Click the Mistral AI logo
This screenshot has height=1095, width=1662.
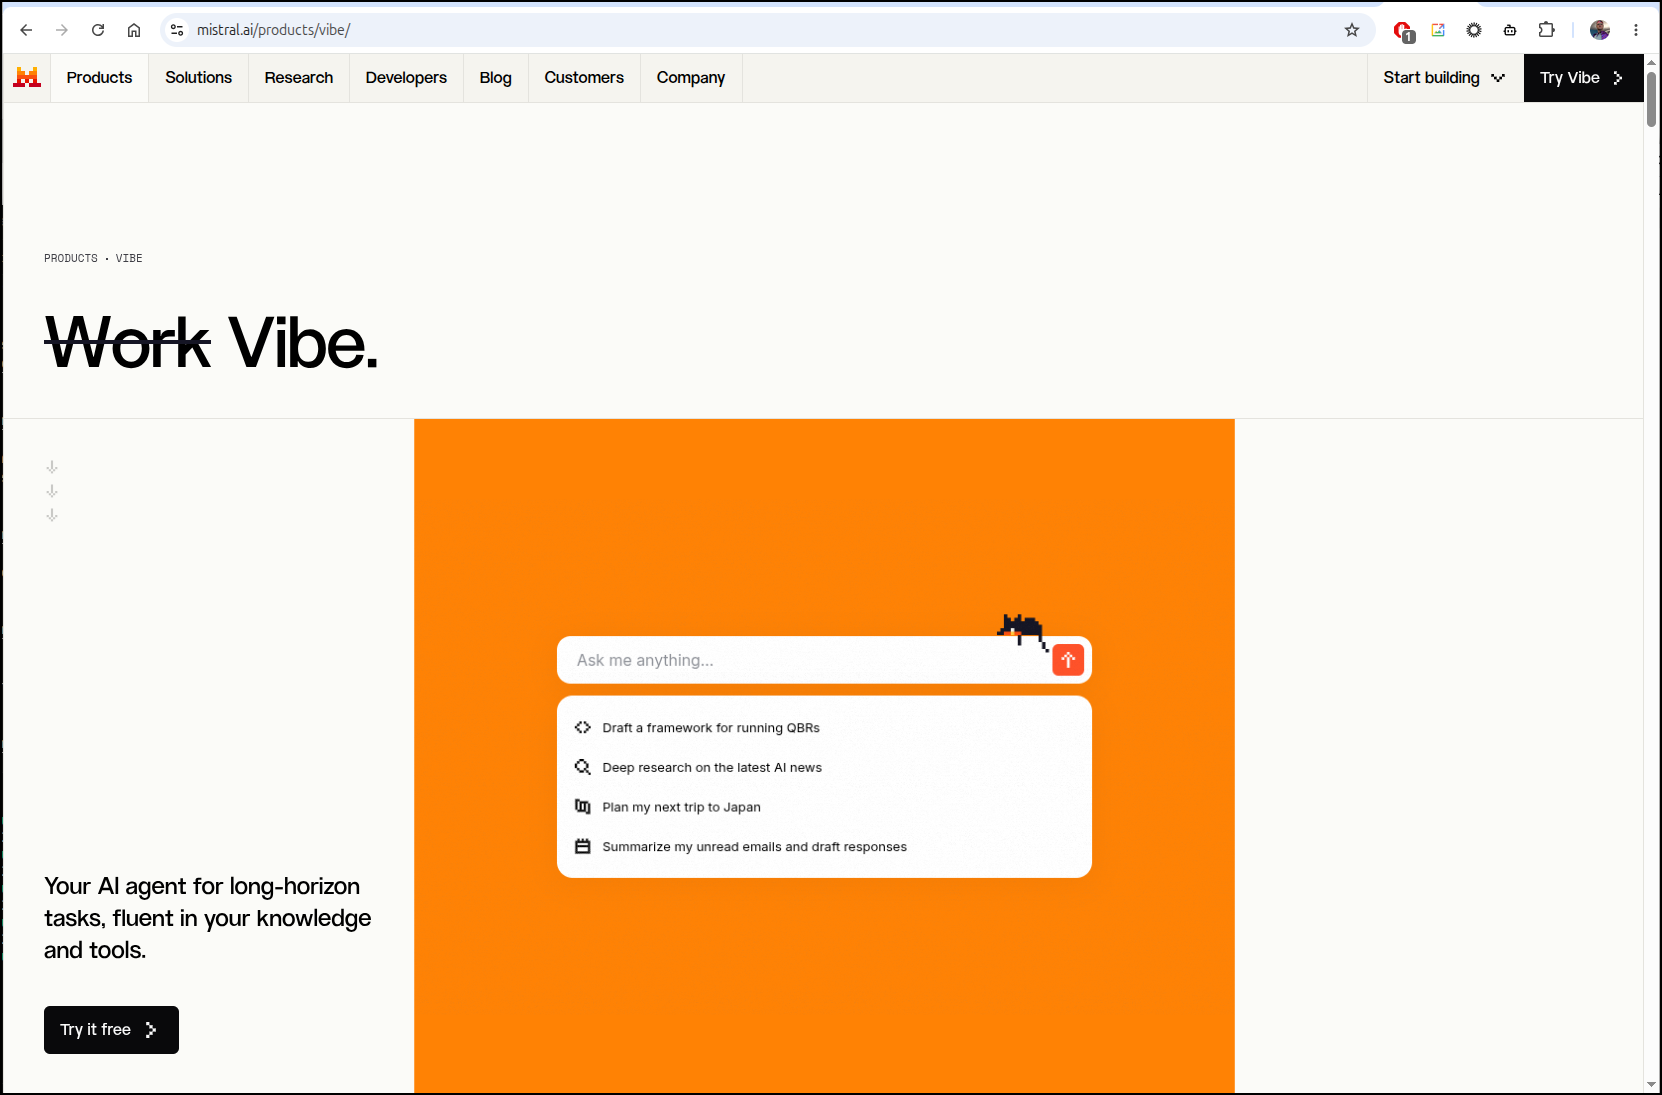tap(27, 78)
